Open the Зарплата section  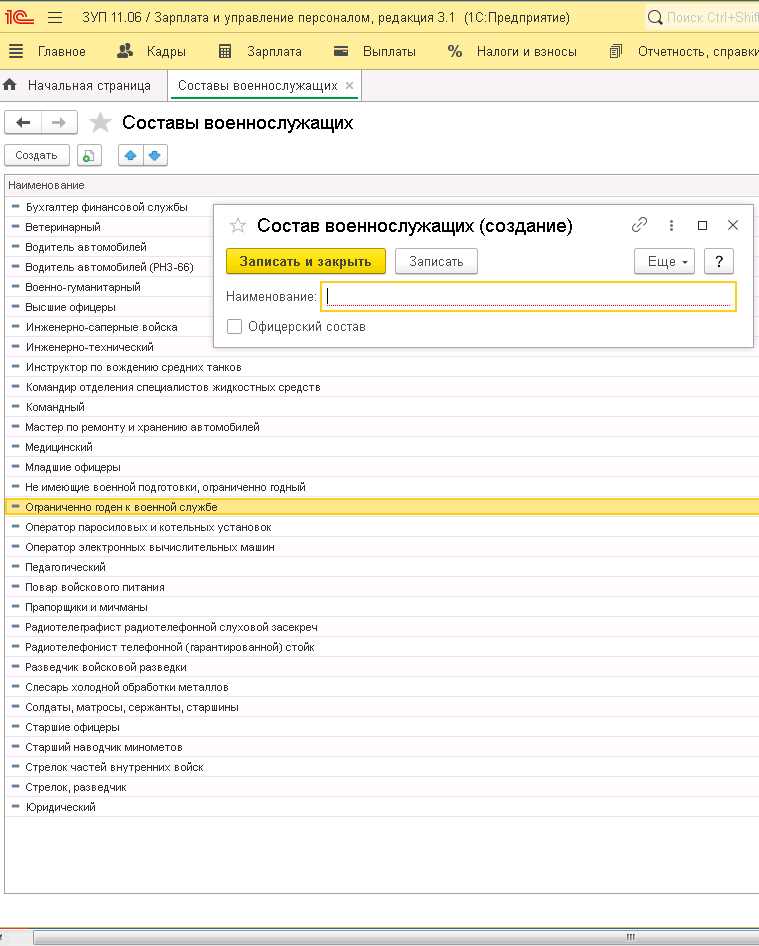coord(260,52)
